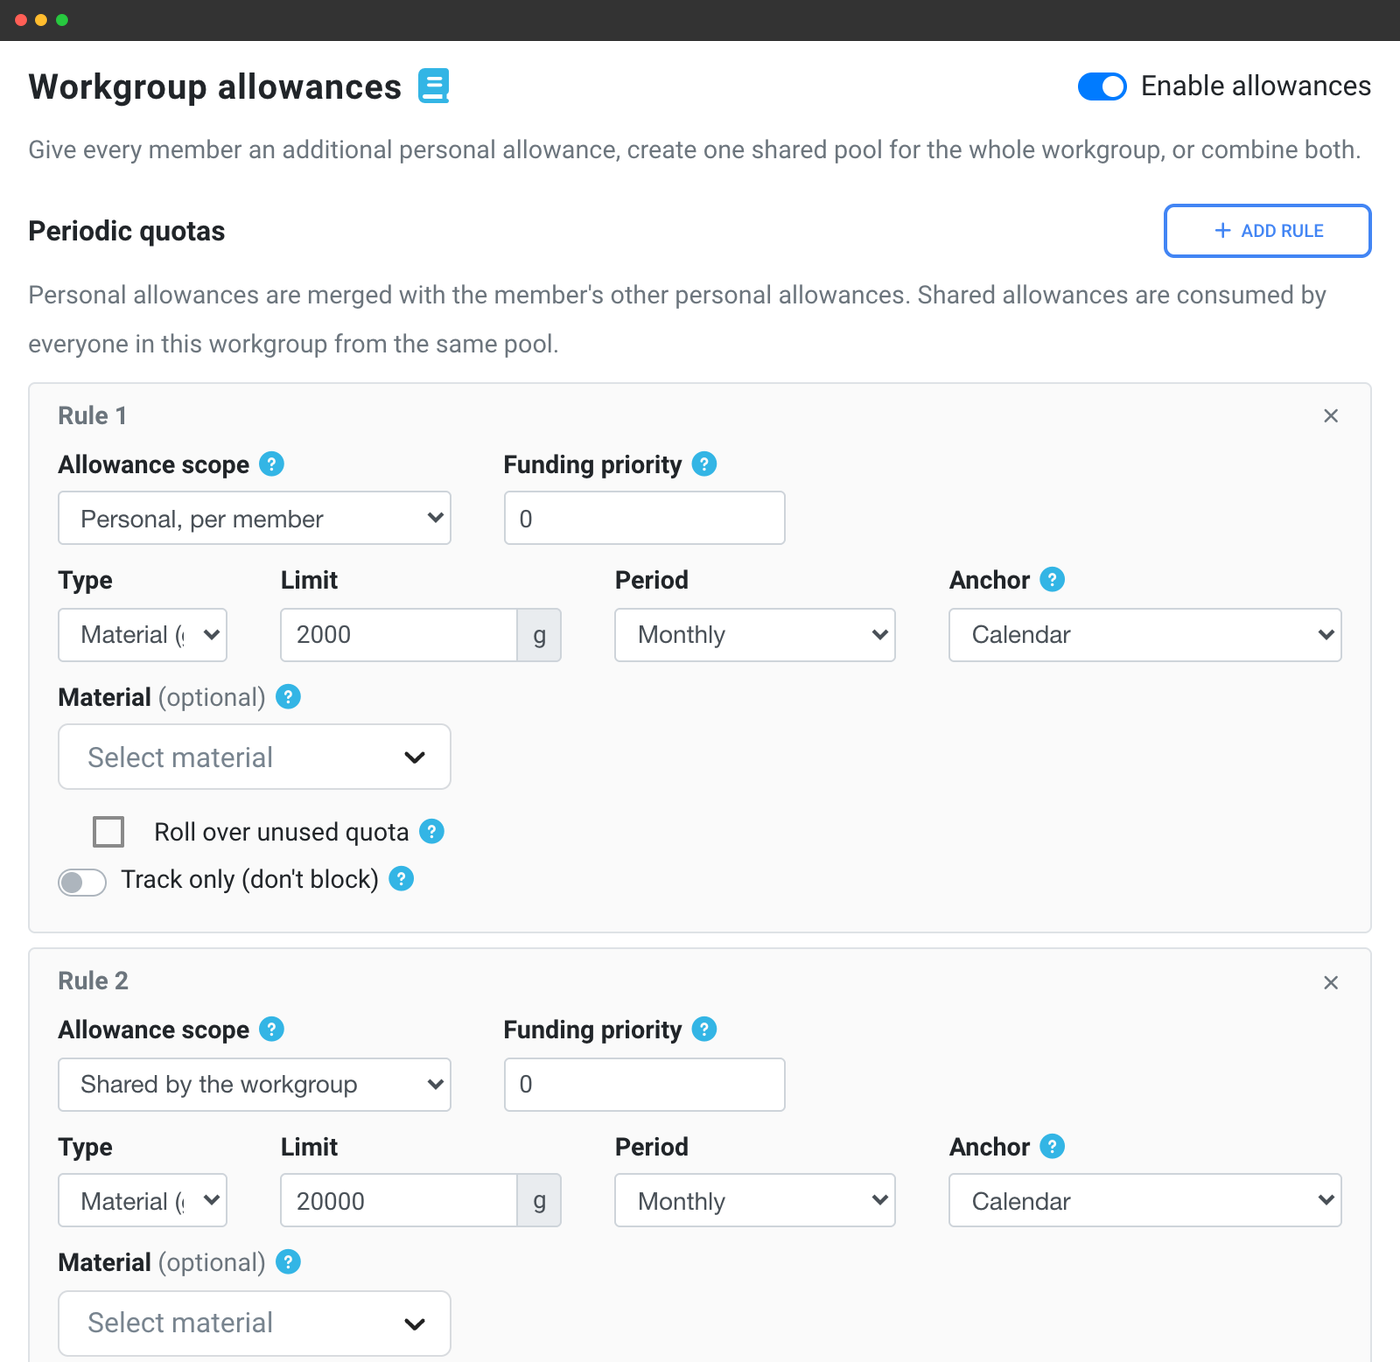This screenshot has height=1362, width=1400.
Task: Click help icon beside Rule 2 Anchor label
Action: (x=1052, y=1146)
